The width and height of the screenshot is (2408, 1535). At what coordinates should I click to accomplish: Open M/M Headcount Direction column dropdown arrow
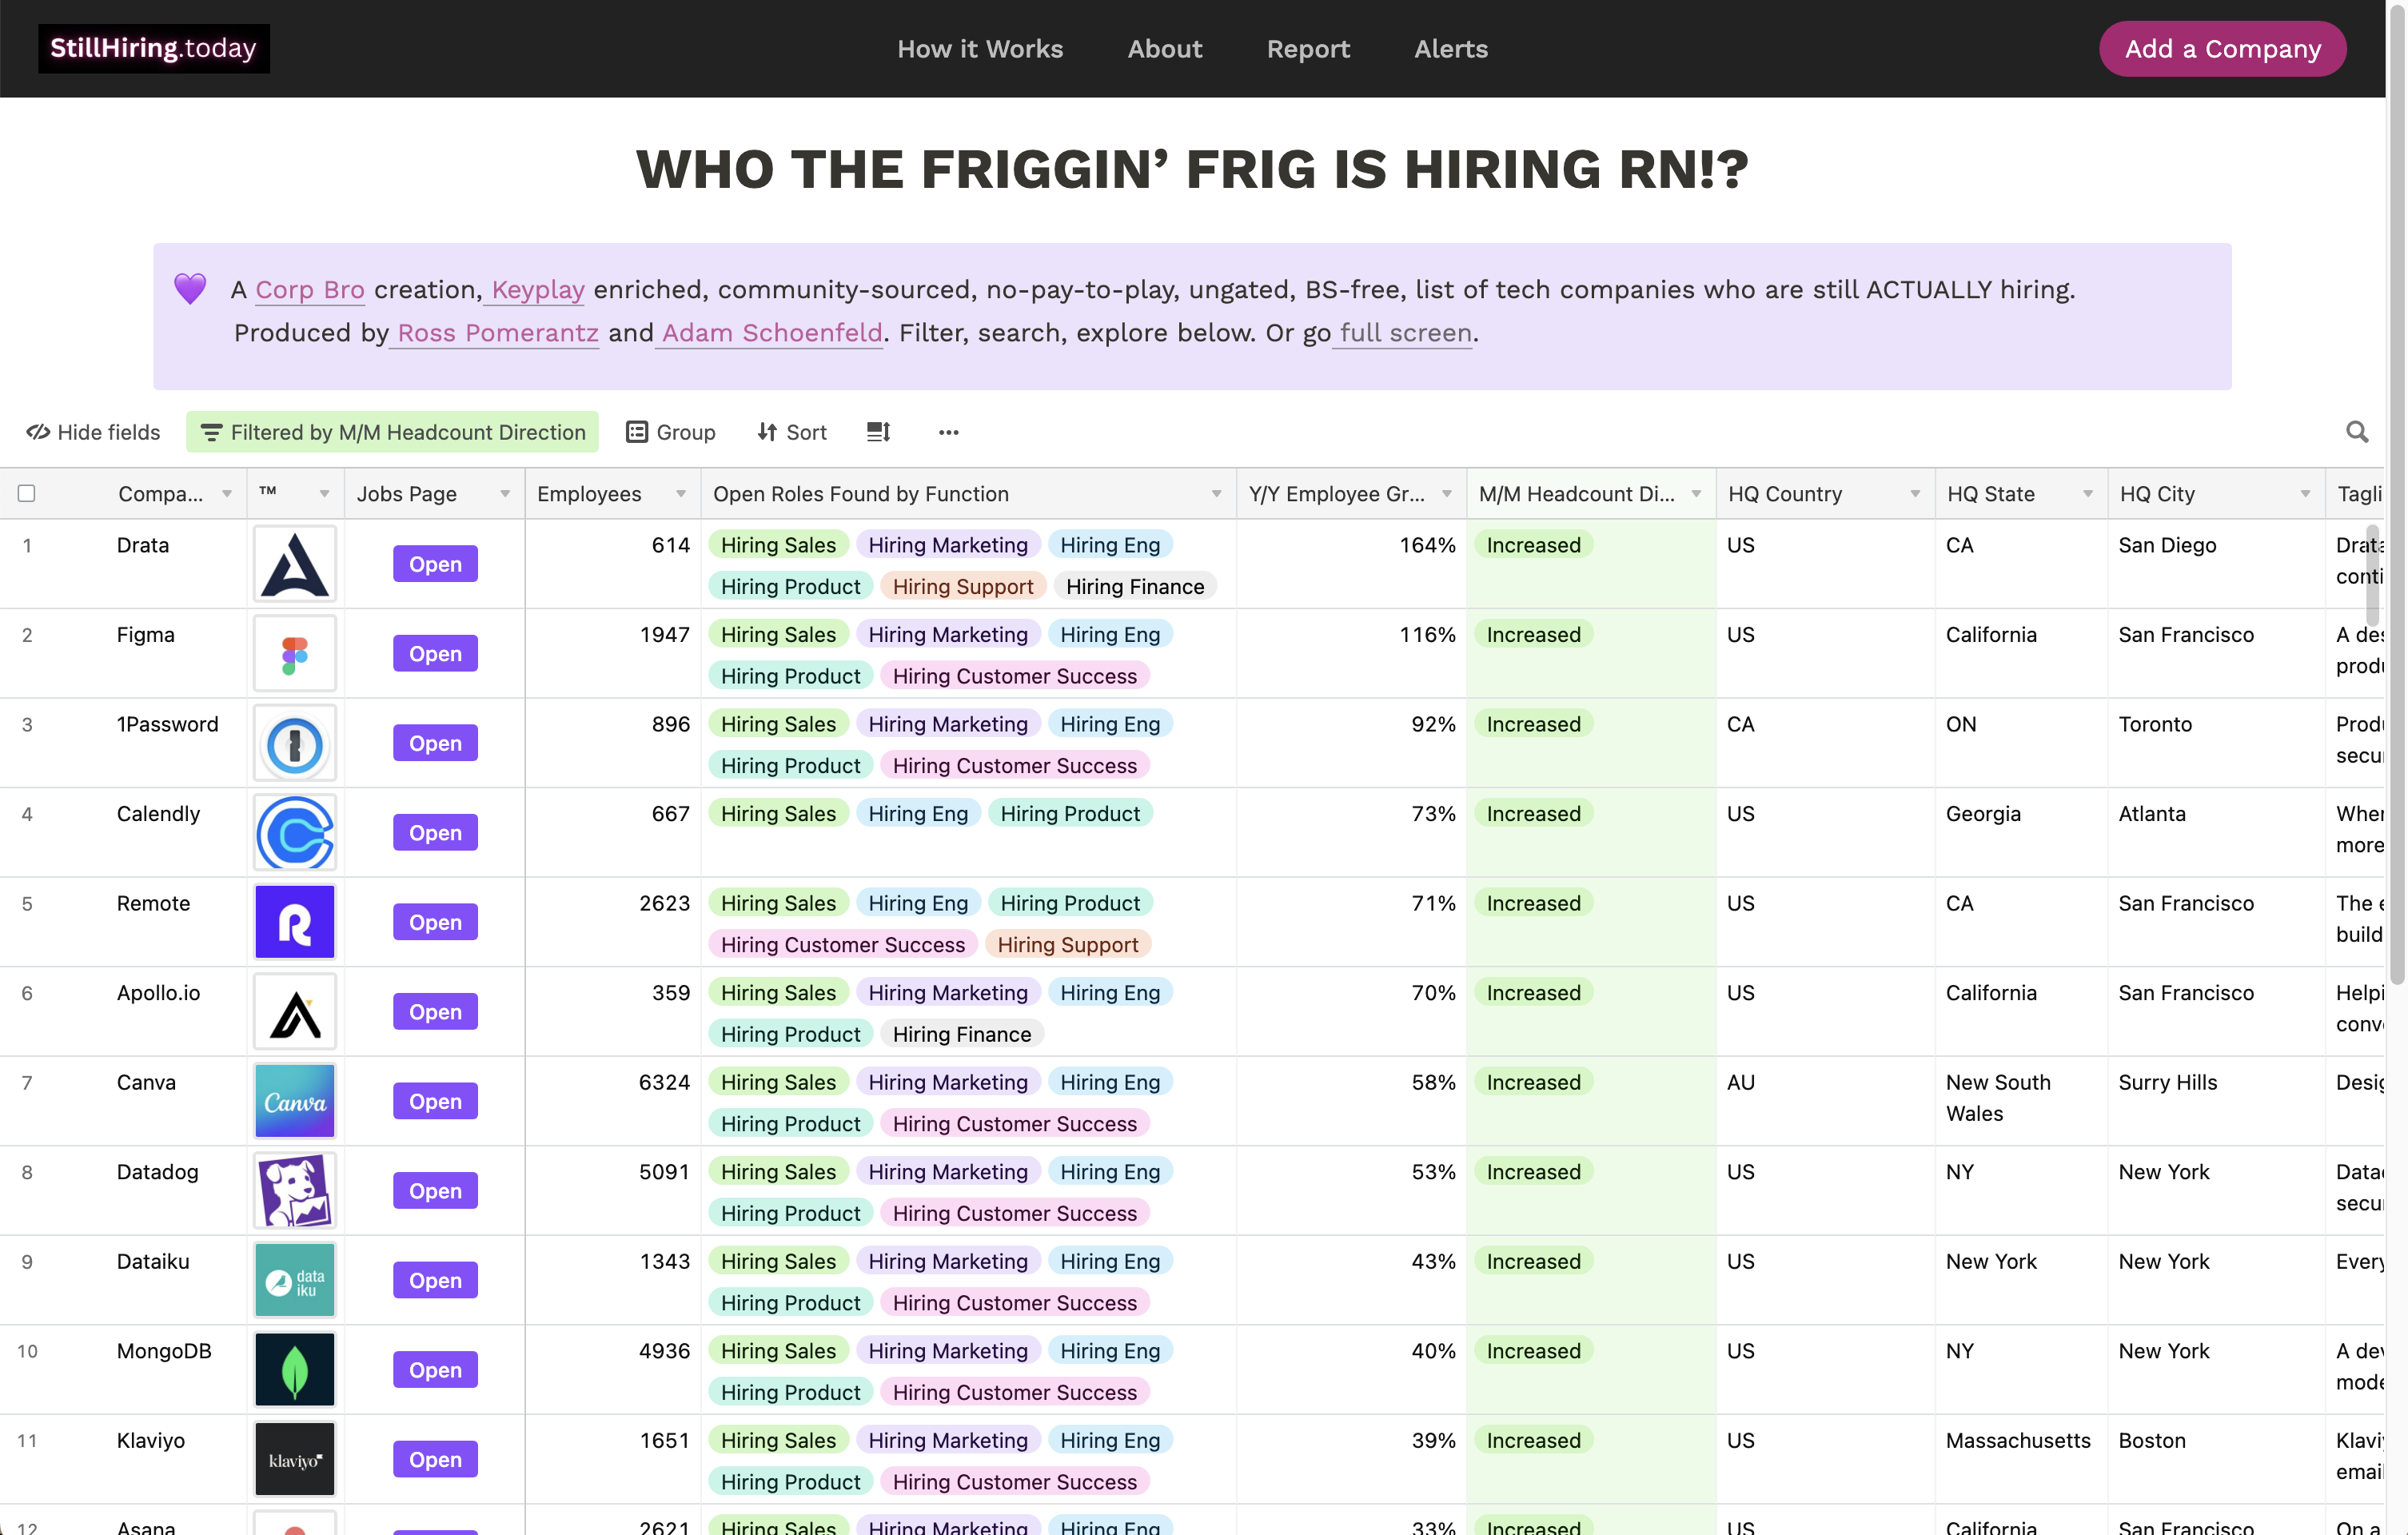(x=1697, y=494)
